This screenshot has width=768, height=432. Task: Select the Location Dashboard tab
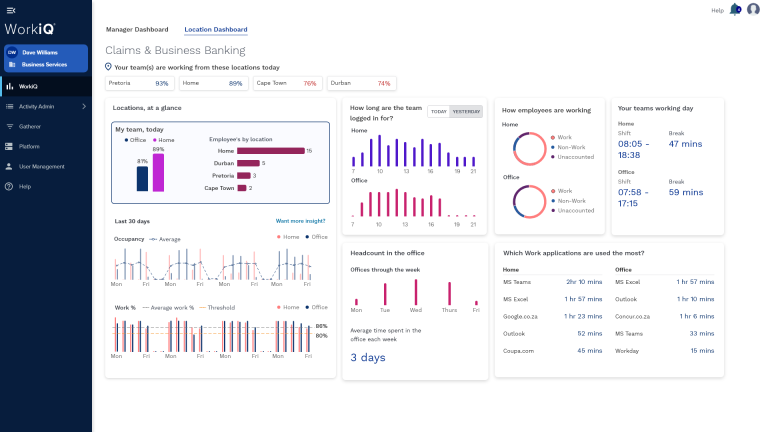tap(216, 29)
